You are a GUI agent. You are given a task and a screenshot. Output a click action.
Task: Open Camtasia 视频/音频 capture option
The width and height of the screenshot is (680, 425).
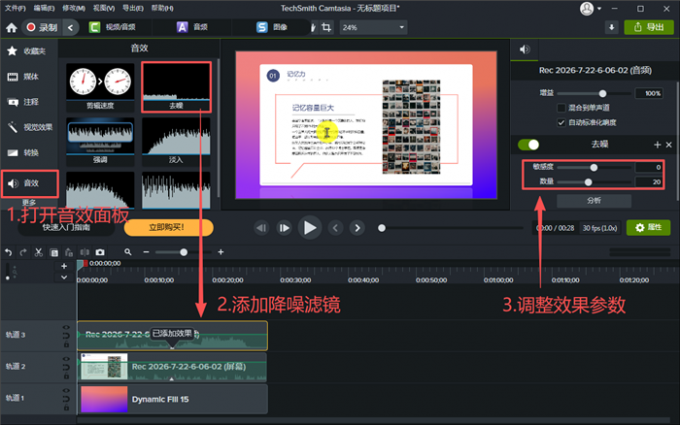pyautogui.click(x=112, y=27)
